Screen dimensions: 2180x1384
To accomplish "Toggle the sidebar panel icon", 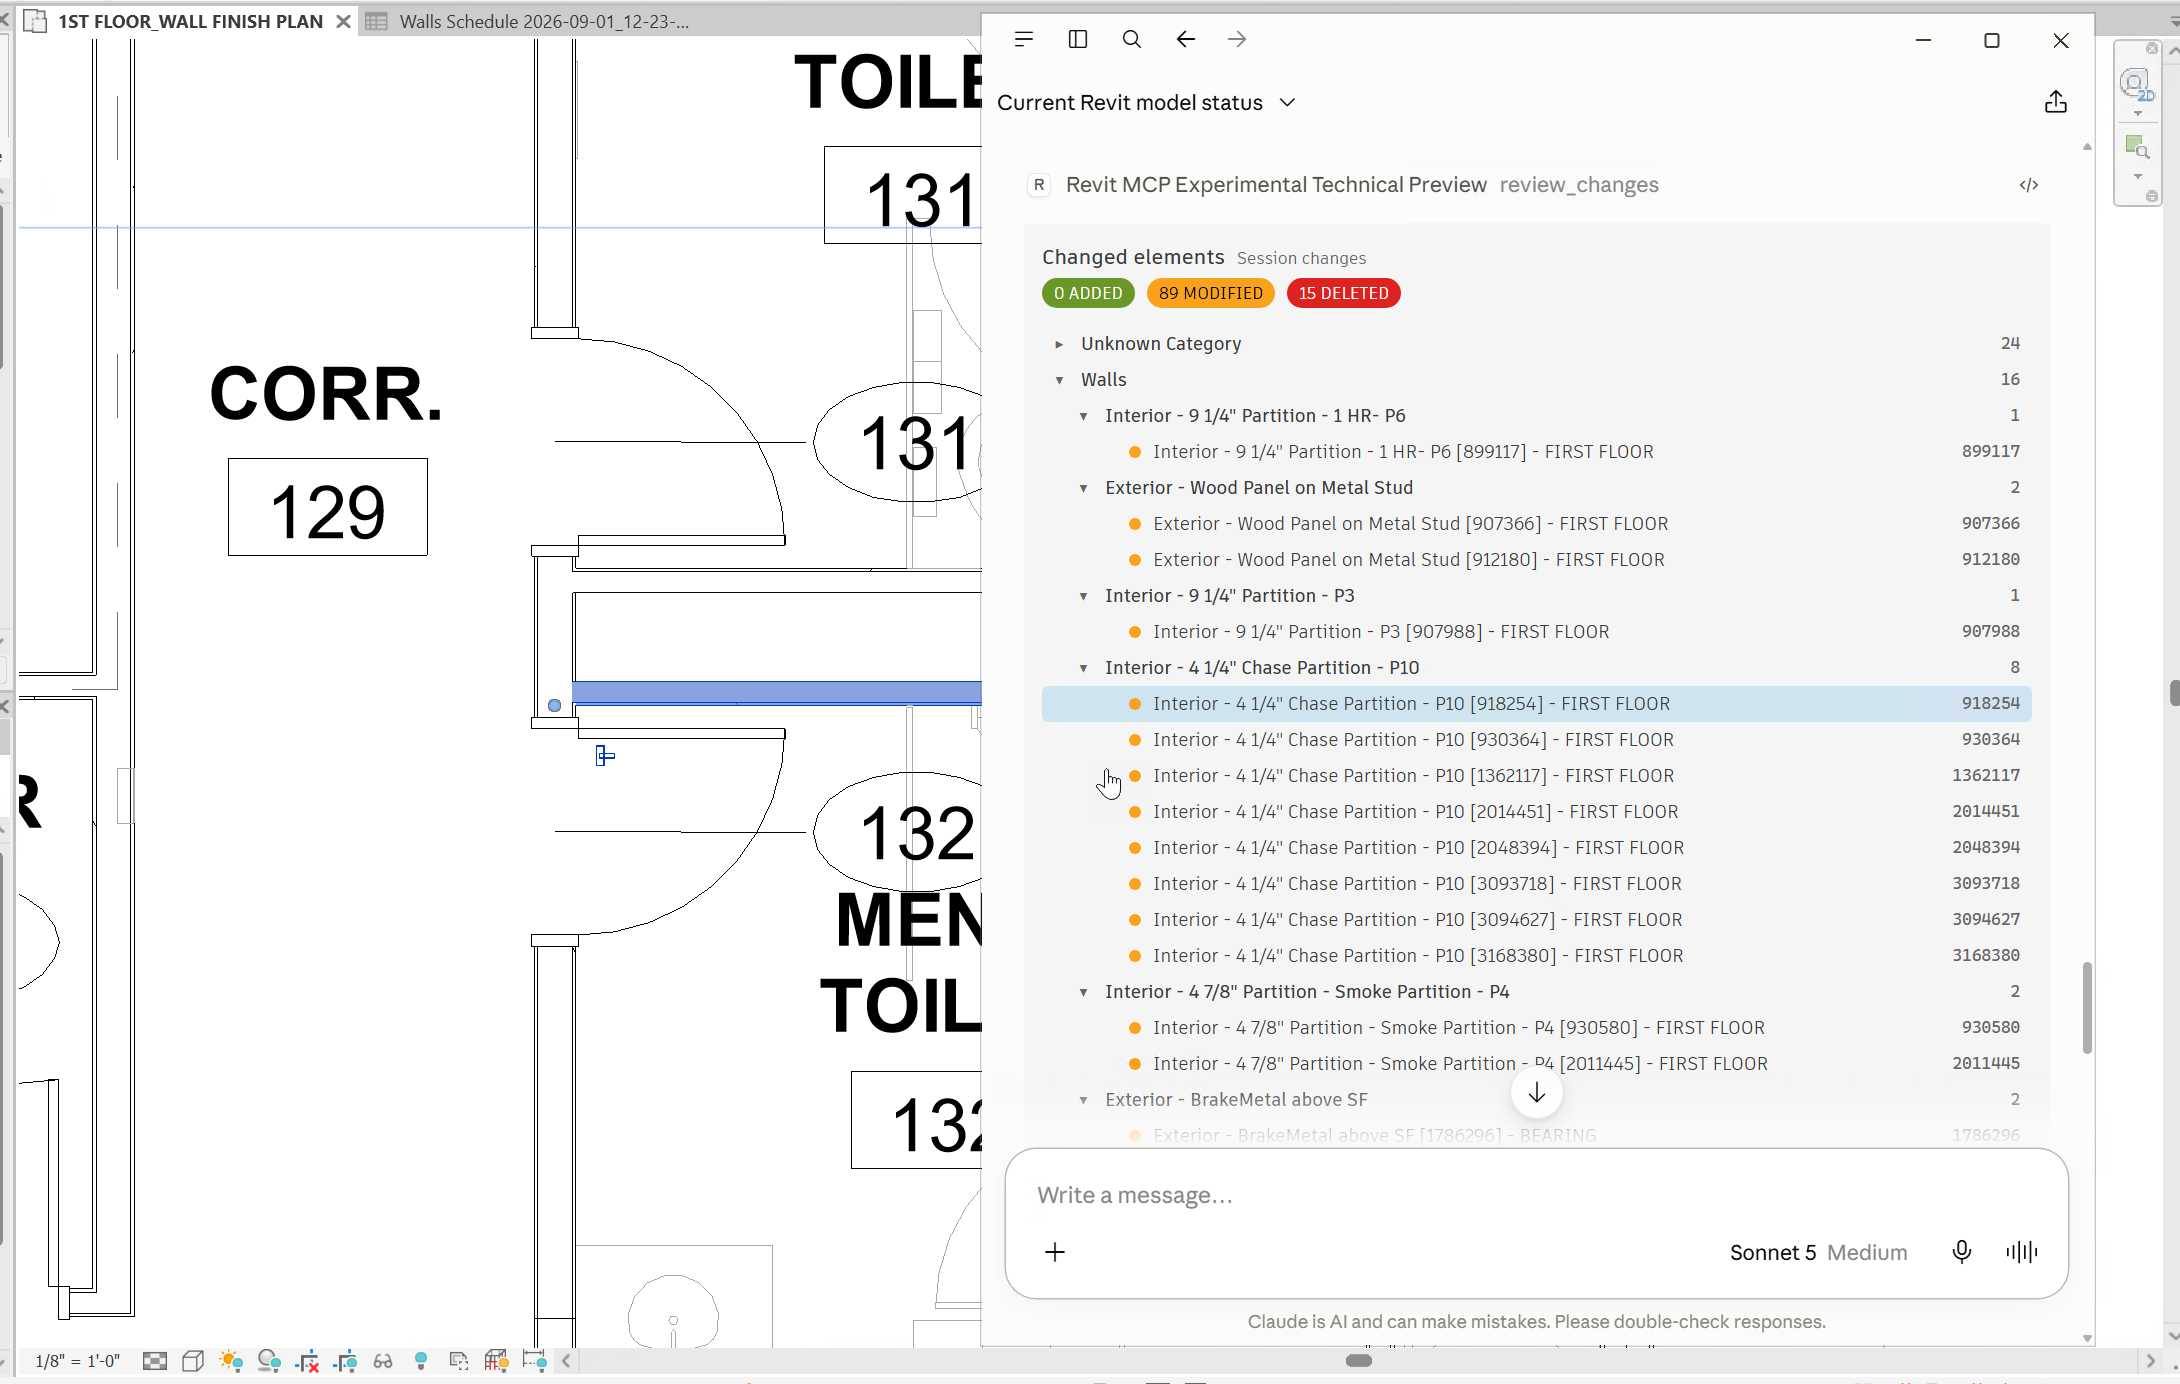I will click(1078, 39).
